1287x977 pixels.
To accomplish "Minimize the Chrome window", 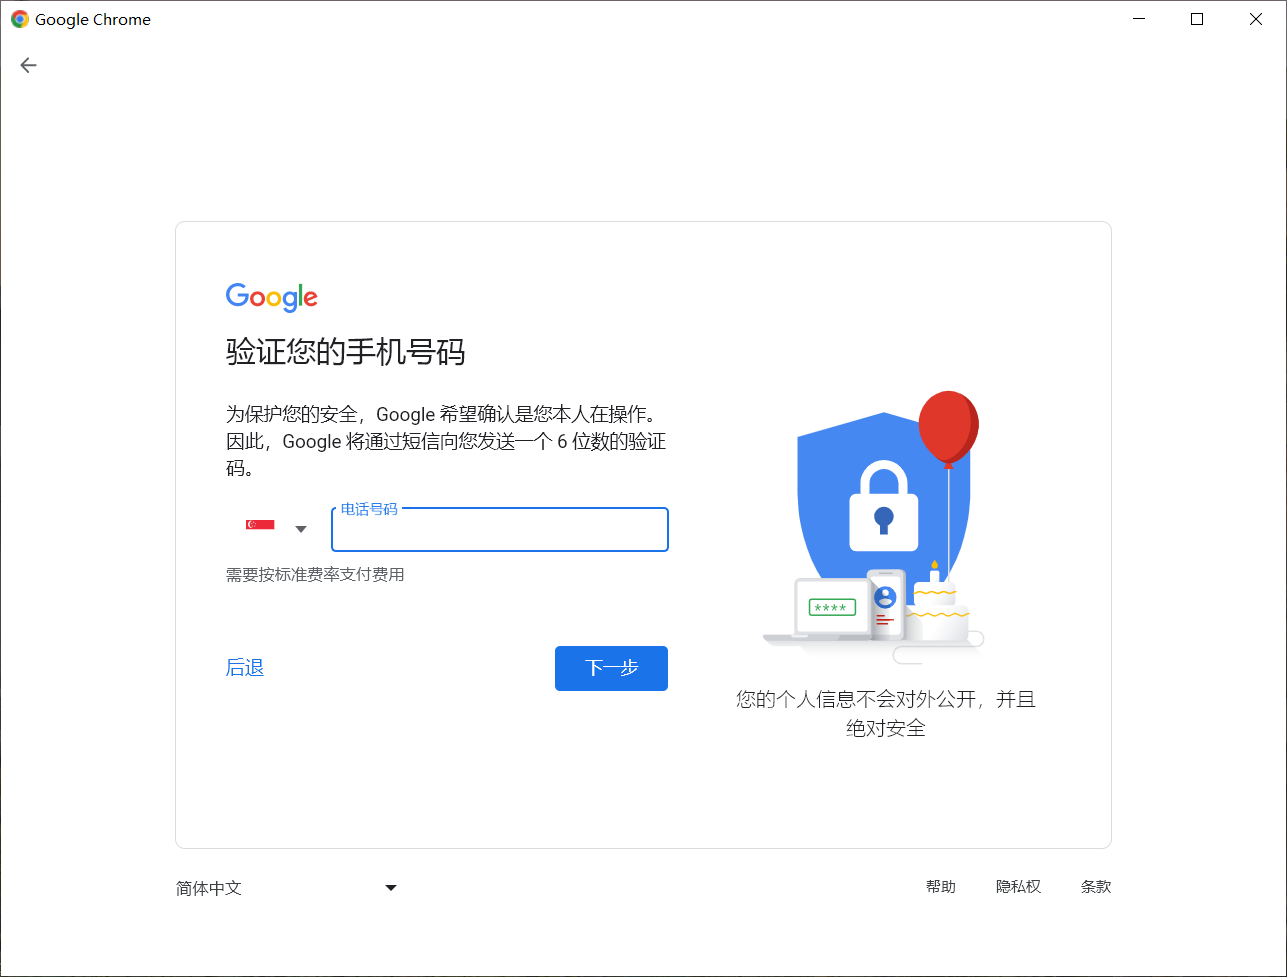I will [1138, 19].
